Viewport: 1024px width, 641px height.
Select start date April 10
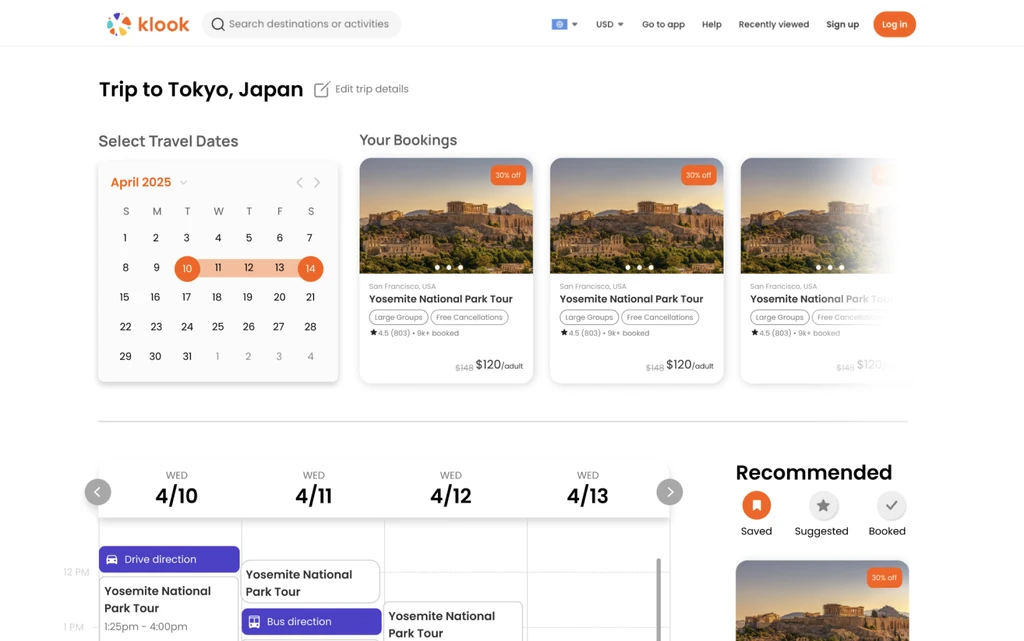tap(187, 268)
